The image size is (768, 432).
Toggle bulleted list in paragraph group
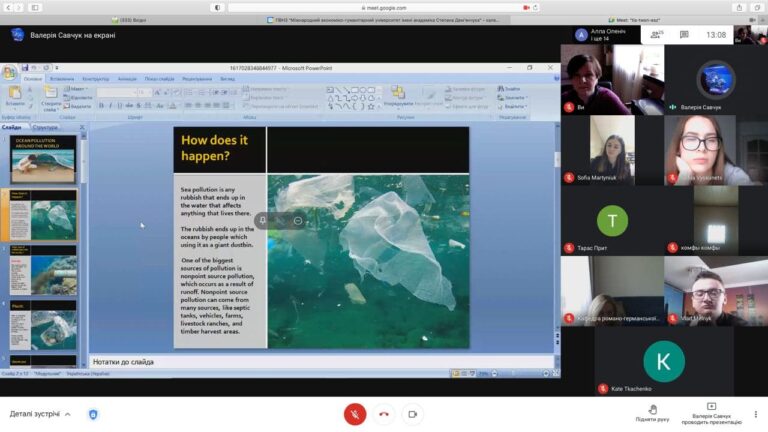pos(189,93)
